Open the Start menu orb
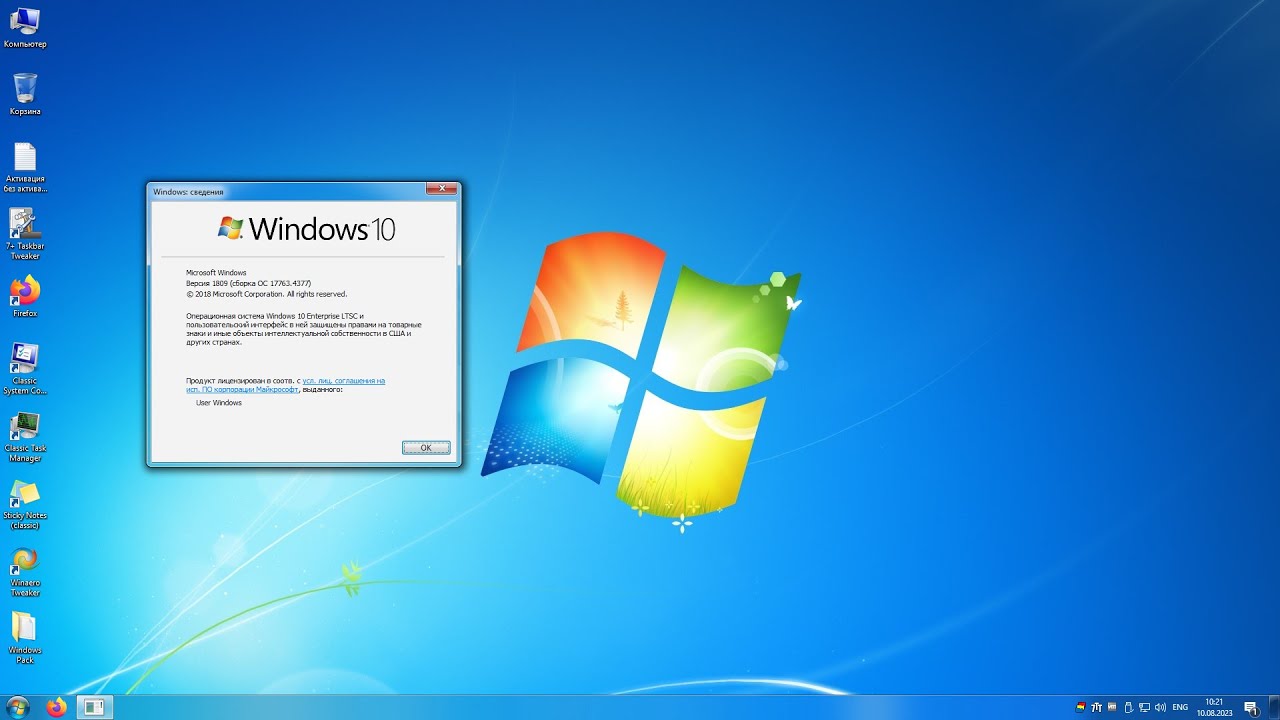 [19, 707]
